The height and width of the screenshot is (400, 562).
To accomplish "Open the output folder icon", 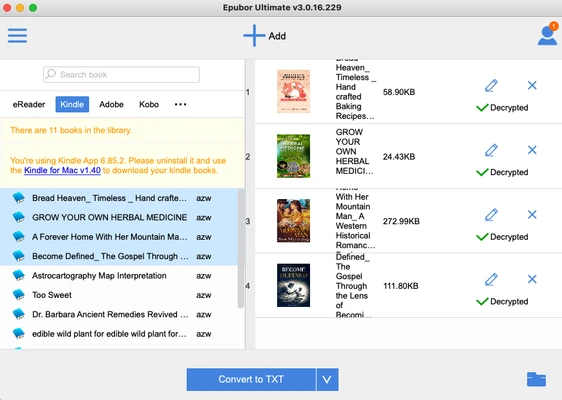I will pos(536,379).
